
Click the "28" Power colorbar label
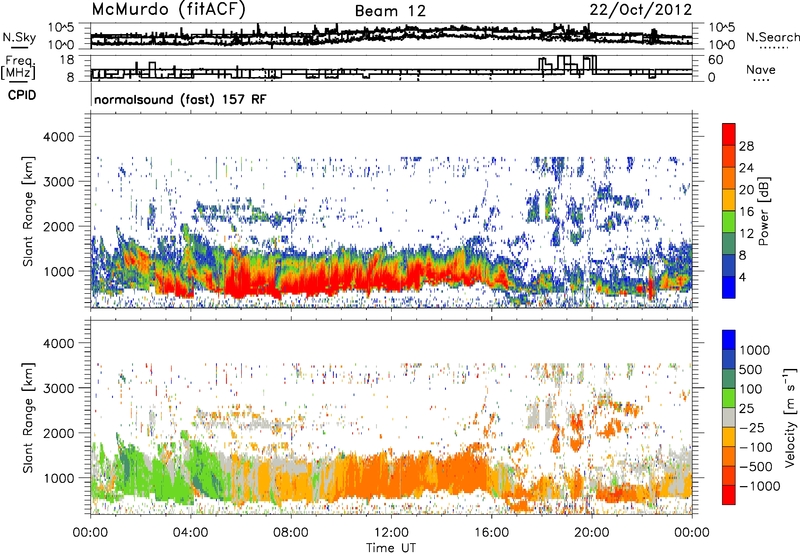tap(746, 146)
